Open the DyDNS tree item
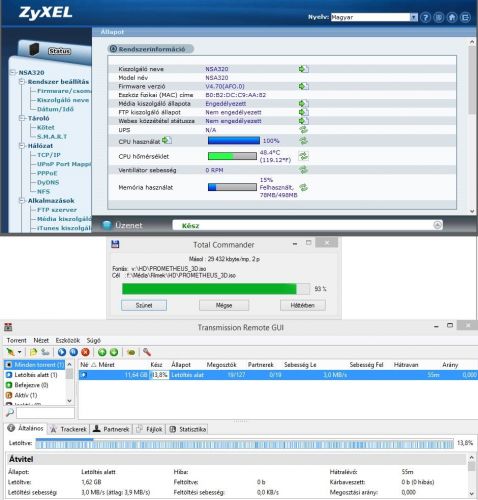The height and width of the screenshot is (500, 478). pos(48,182)
